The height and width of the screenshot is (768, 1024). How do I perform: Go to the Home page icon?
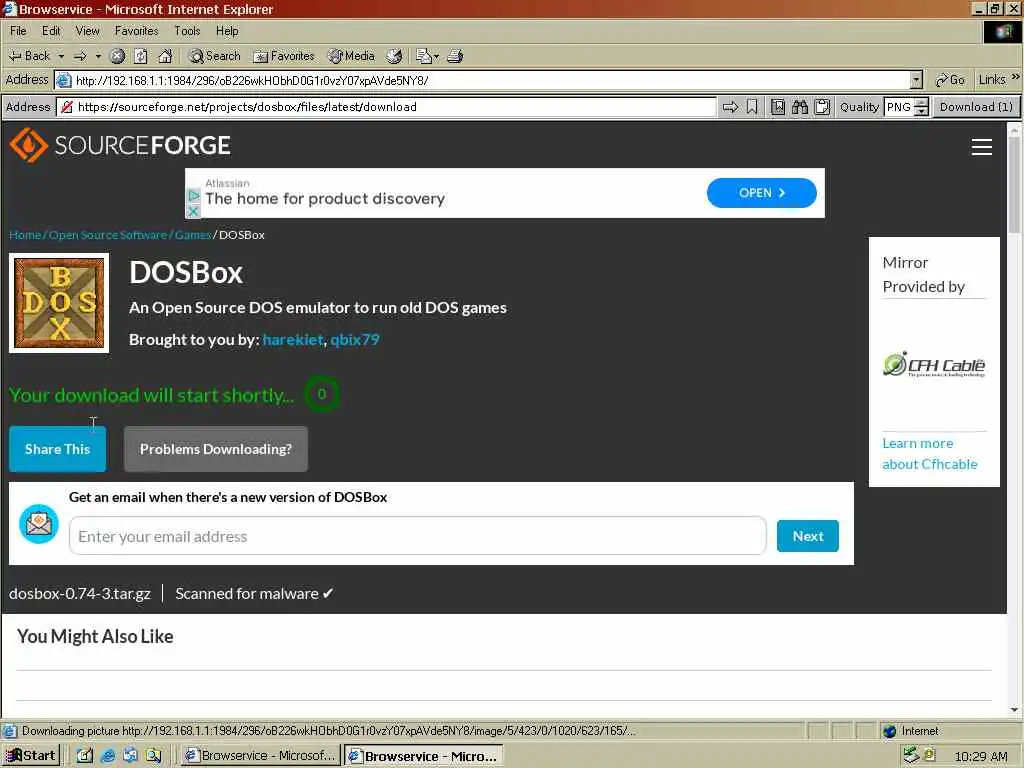pyautogui.click(x=165, y=56)
